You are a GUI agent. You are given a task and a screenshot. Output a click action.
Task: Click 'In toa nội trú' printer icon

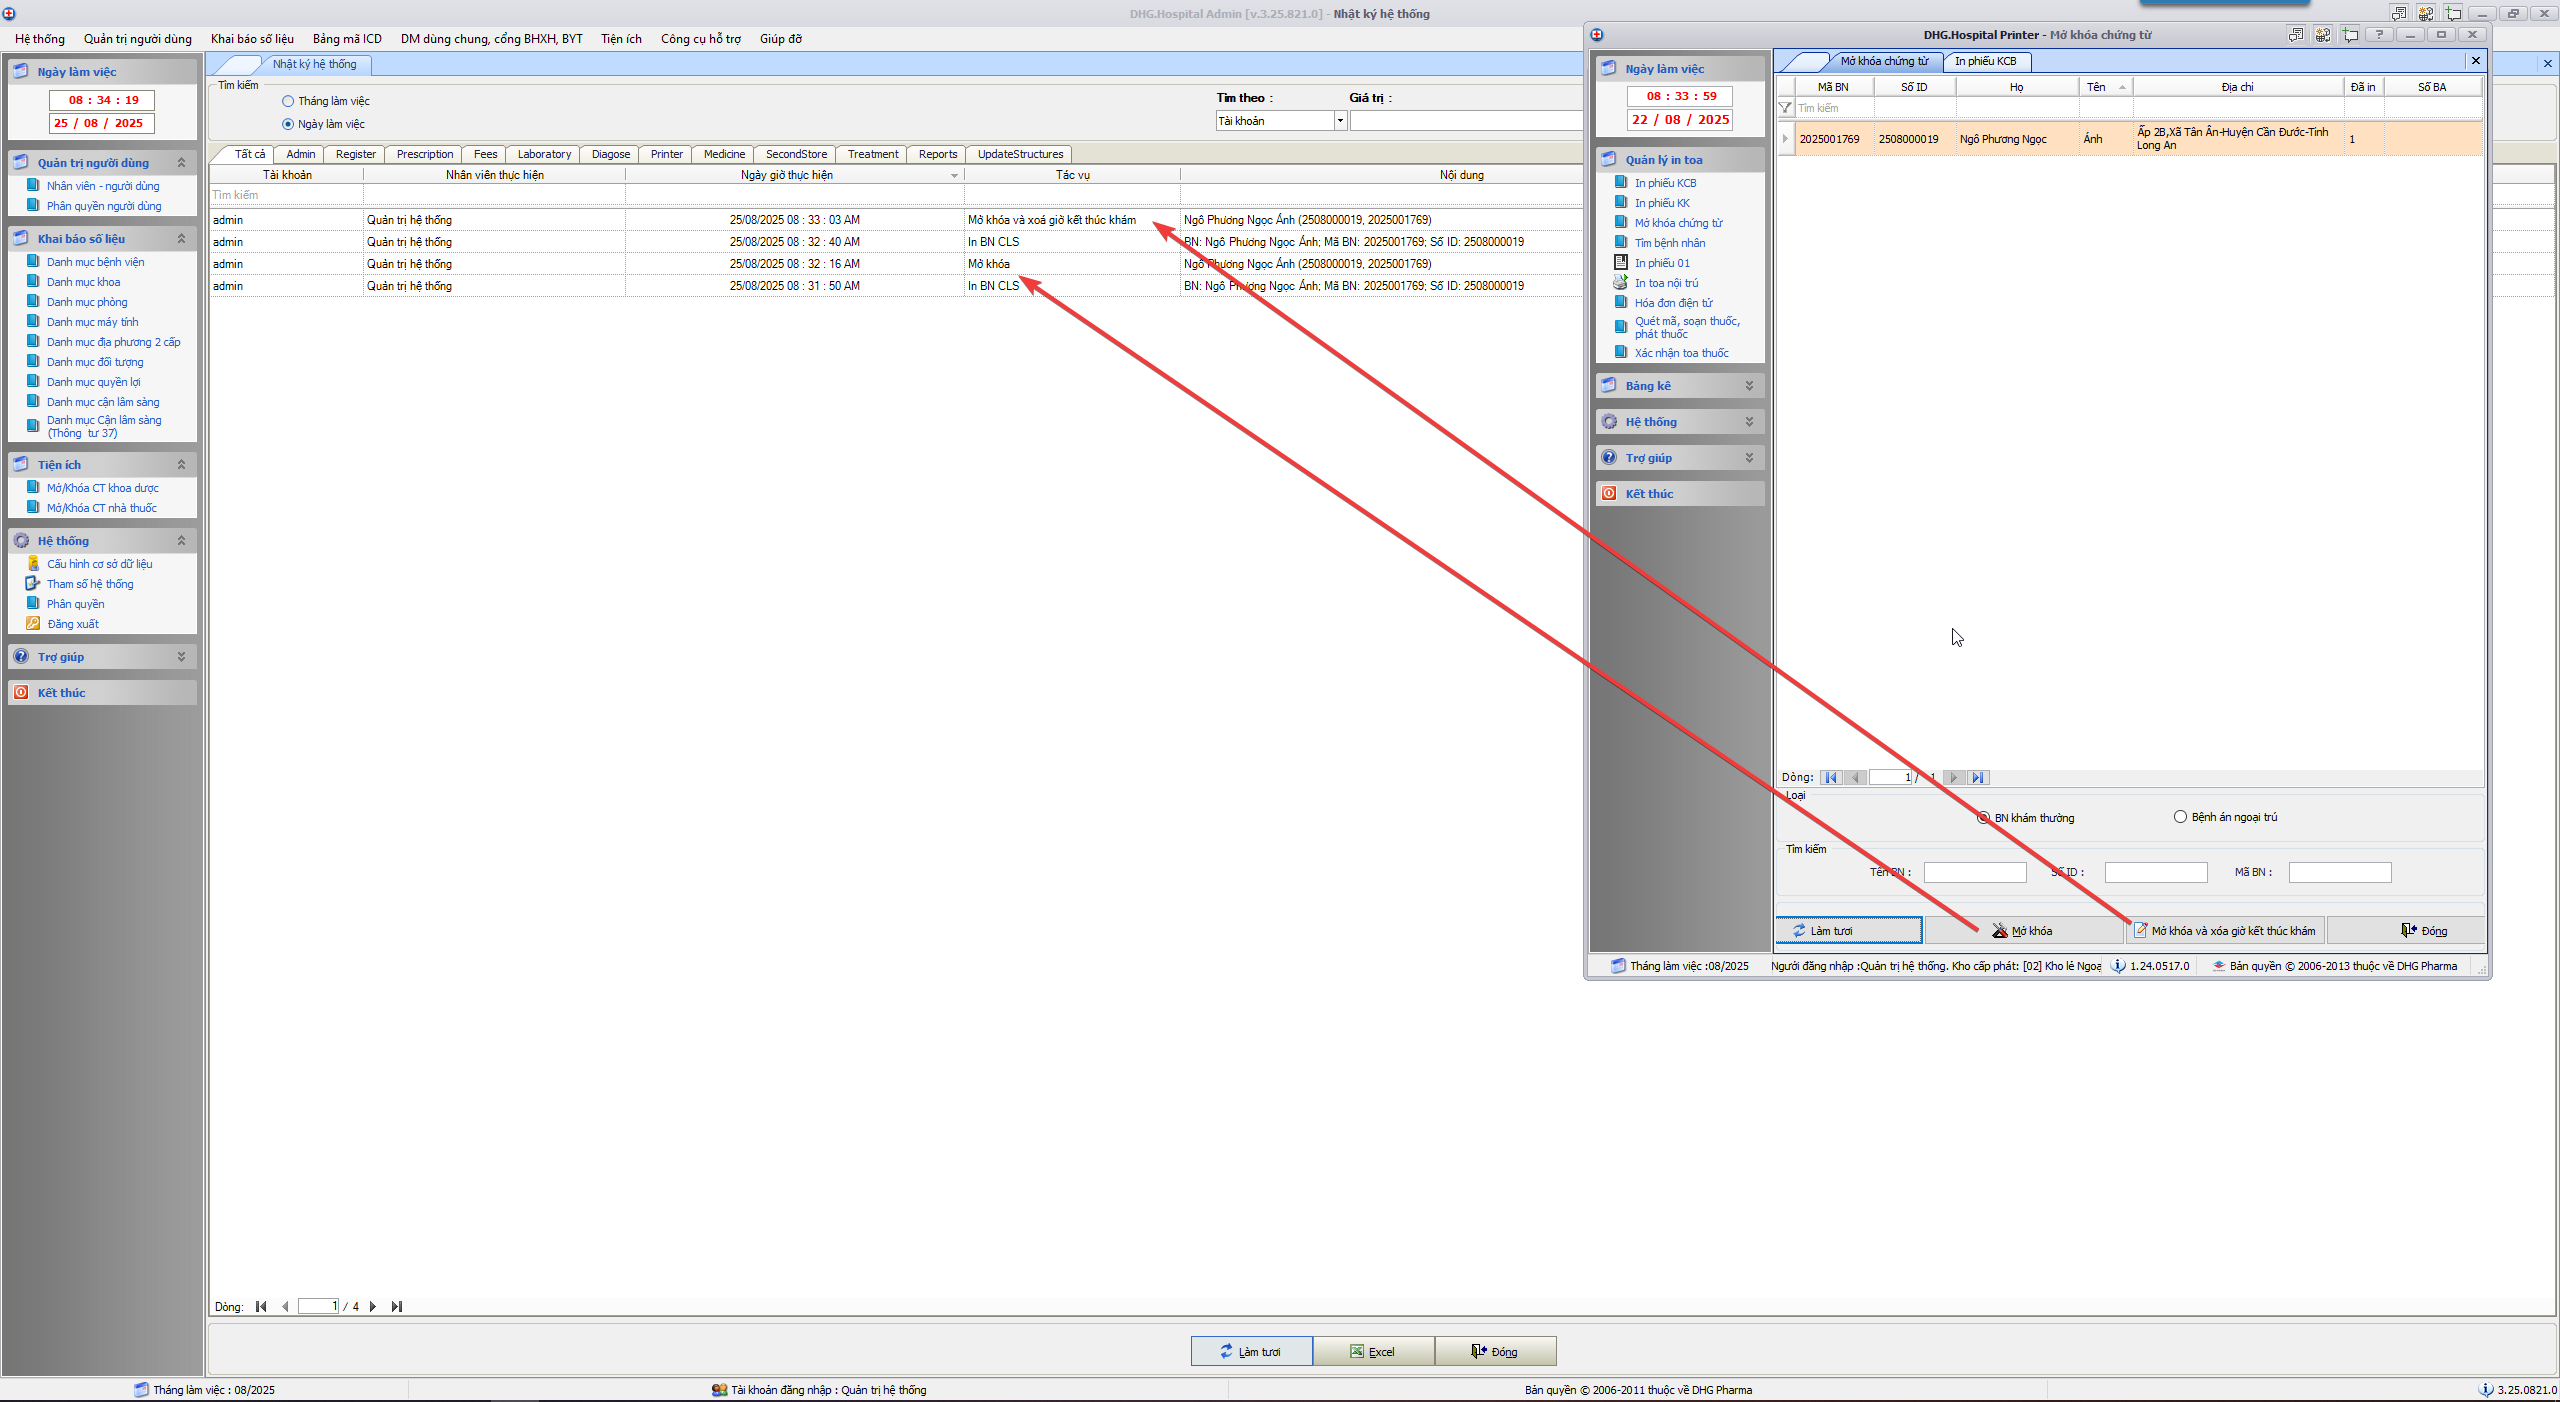click(x=1621, y=283)
